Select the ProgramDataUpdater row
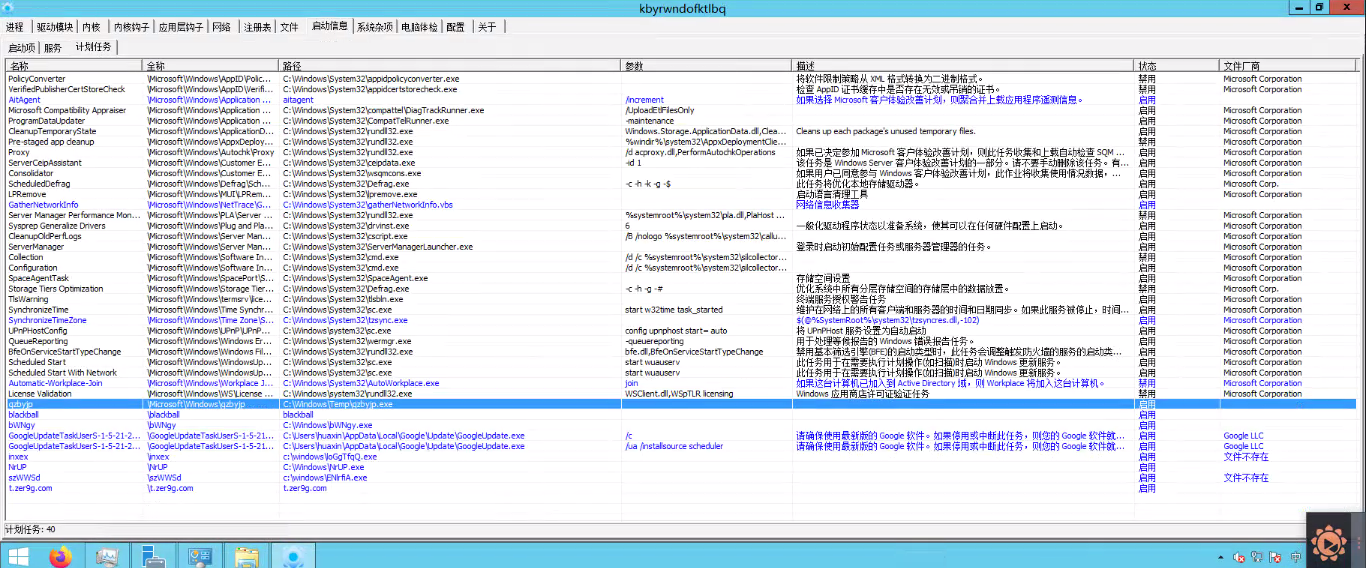The height and width of the screenshot is (568, 1366). [680, 121]
